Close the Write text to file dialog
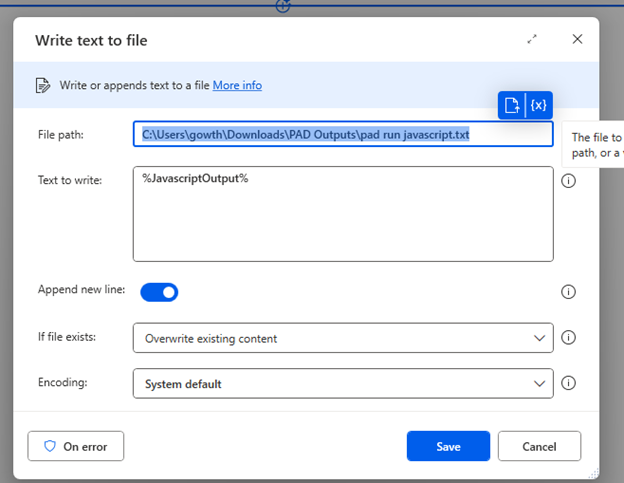 (x=577, y=39)
